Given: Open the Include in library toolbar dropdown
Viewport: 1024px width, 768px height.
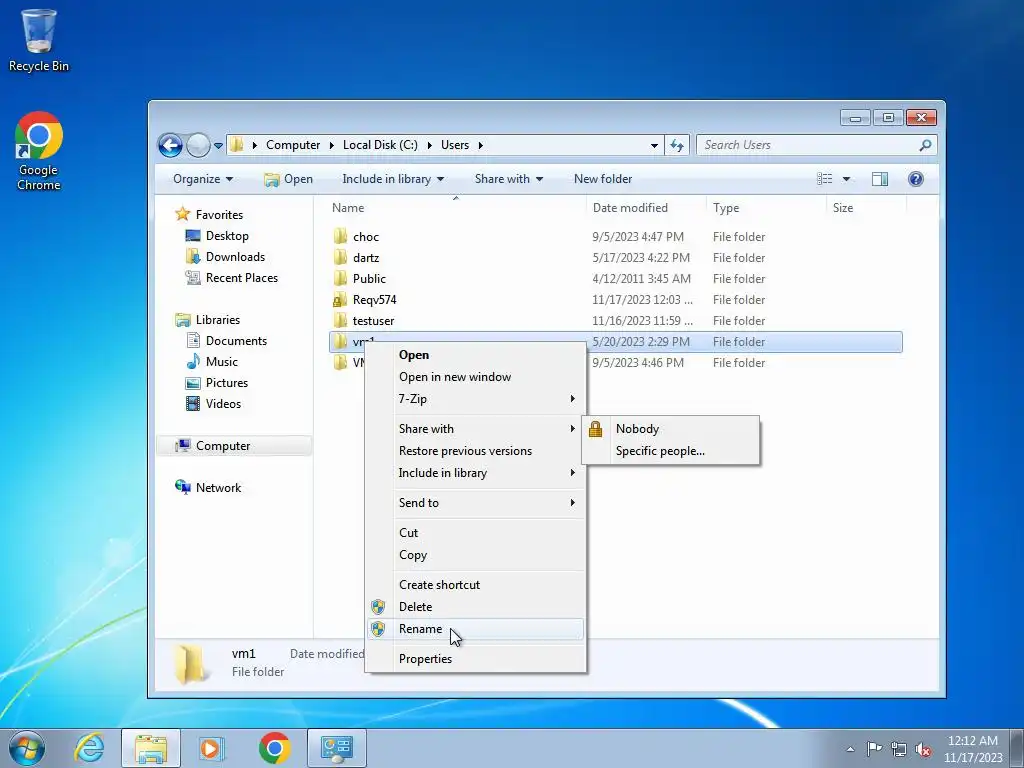Looking at the screenshot, I should pos(393,179).
